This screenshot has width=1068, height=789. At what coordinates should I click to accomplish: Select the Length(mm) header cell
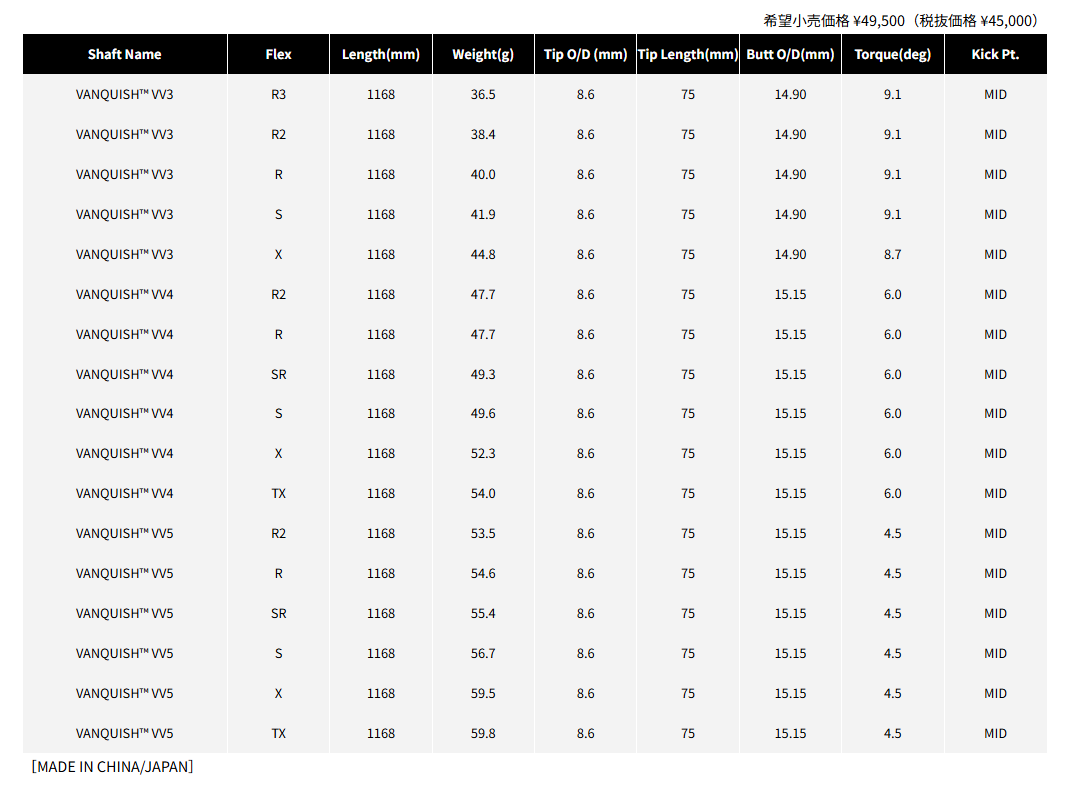[381, 55]
